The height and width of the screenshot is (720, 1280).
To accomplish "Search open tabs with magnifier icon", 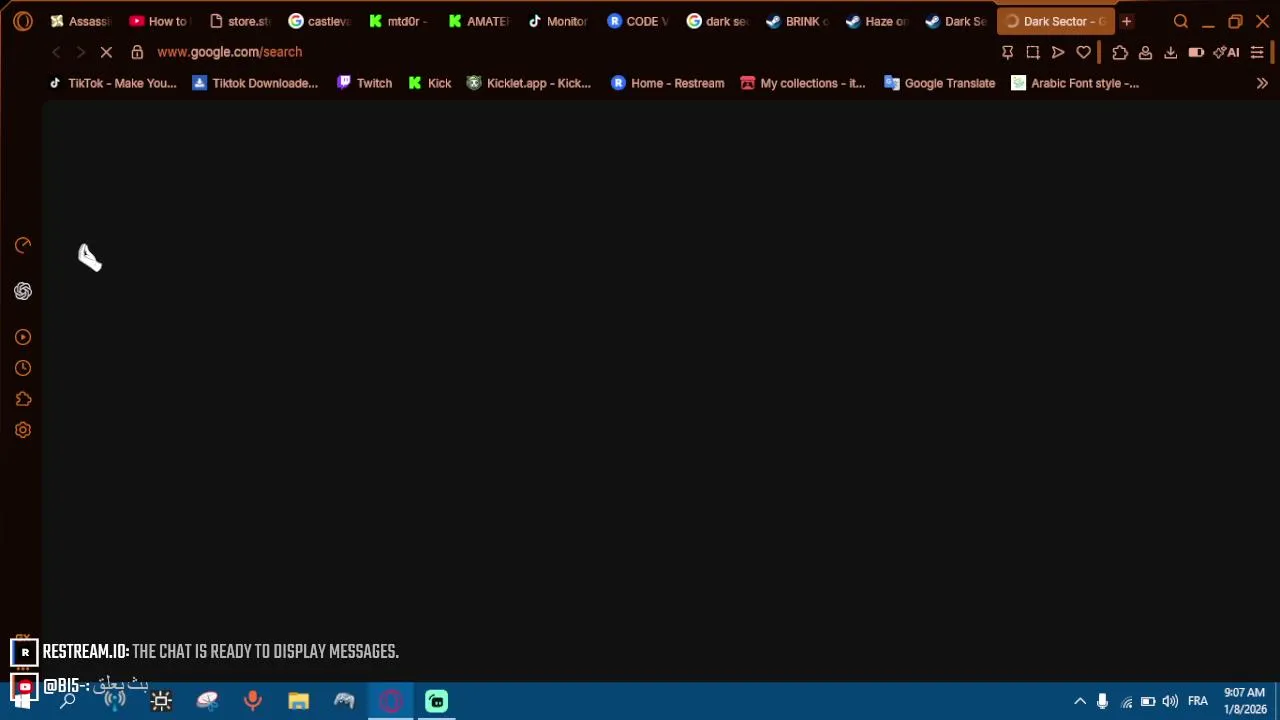I will (x=1181, y=21).
